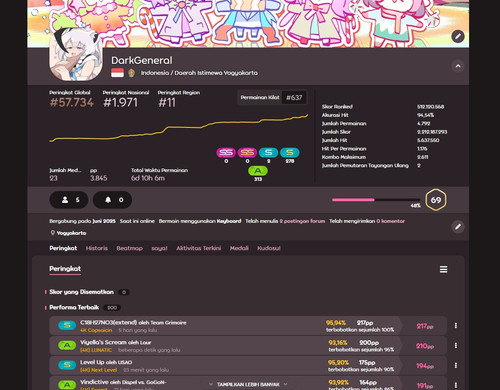Switch to the Beatmap tab
This screenshot has width=500, height=390.
click(129, 248)
